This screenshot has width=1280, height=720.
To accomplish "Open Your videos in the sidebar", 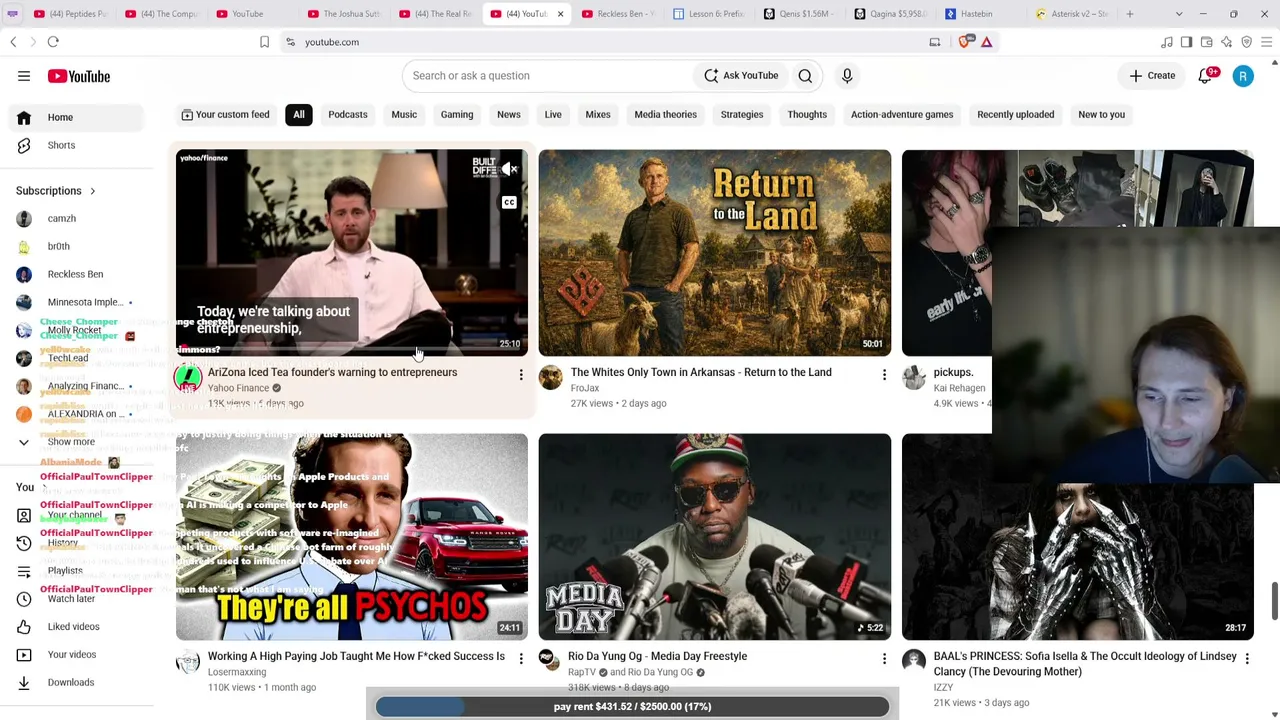I will click(x=71, y=655).
